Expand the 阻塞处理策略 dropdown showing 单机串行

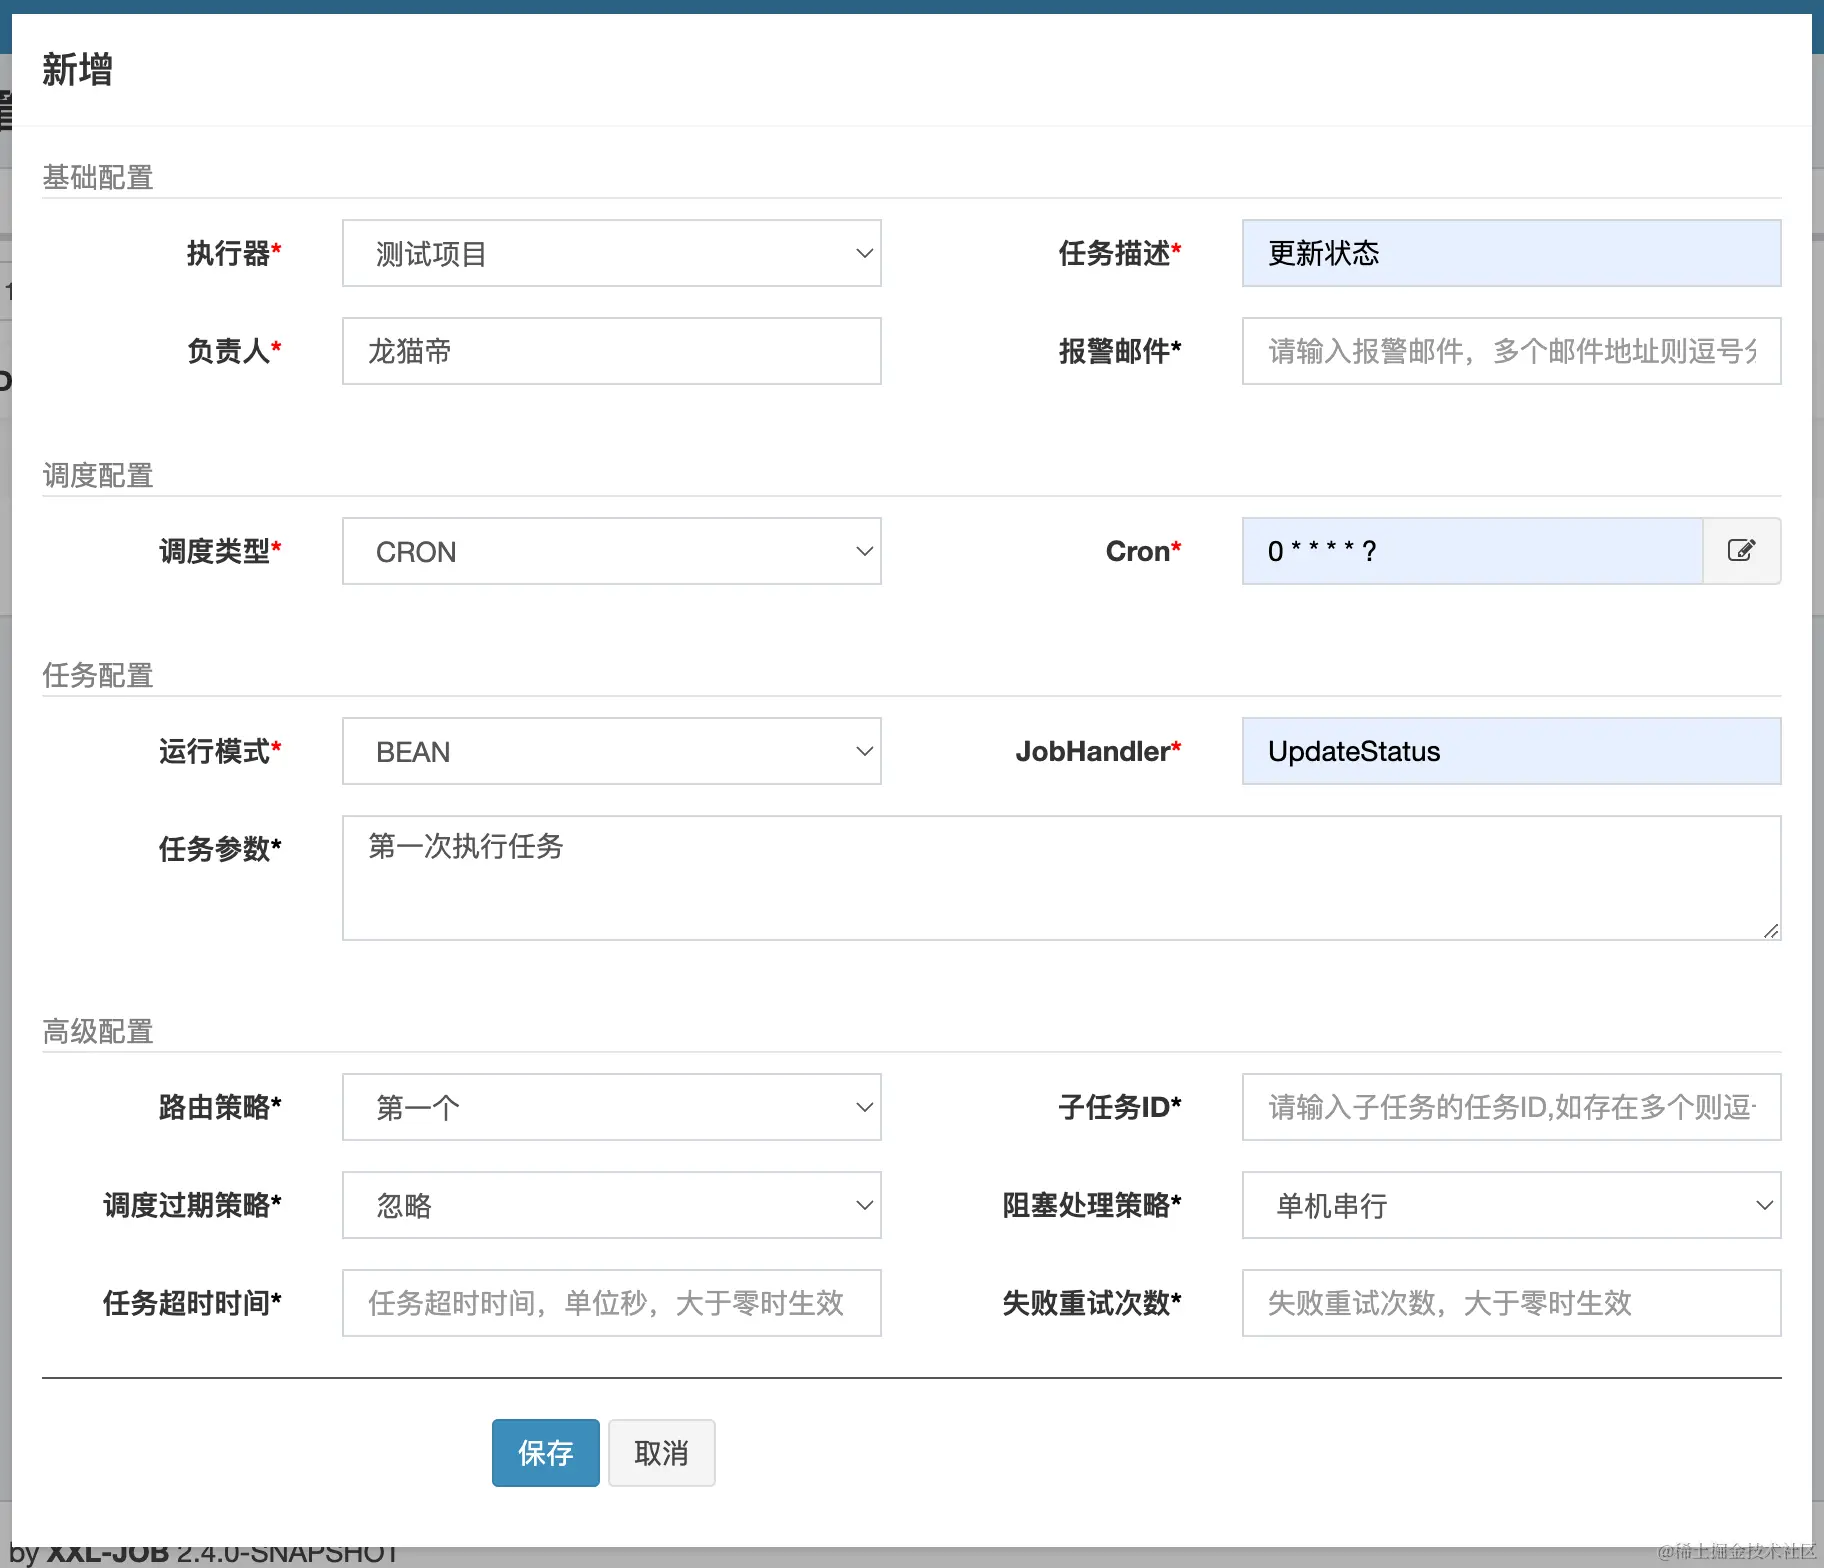(x=1512, y=1205)
